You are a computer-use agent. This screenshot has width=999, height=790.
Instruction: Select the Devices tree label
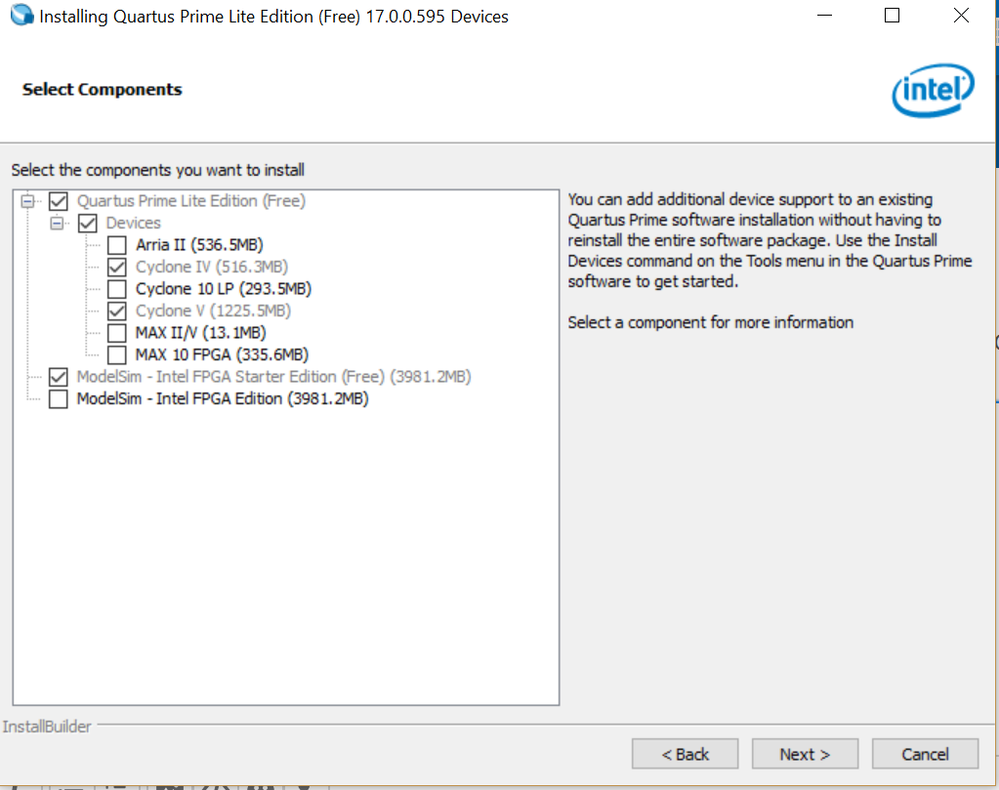[133, 223]
